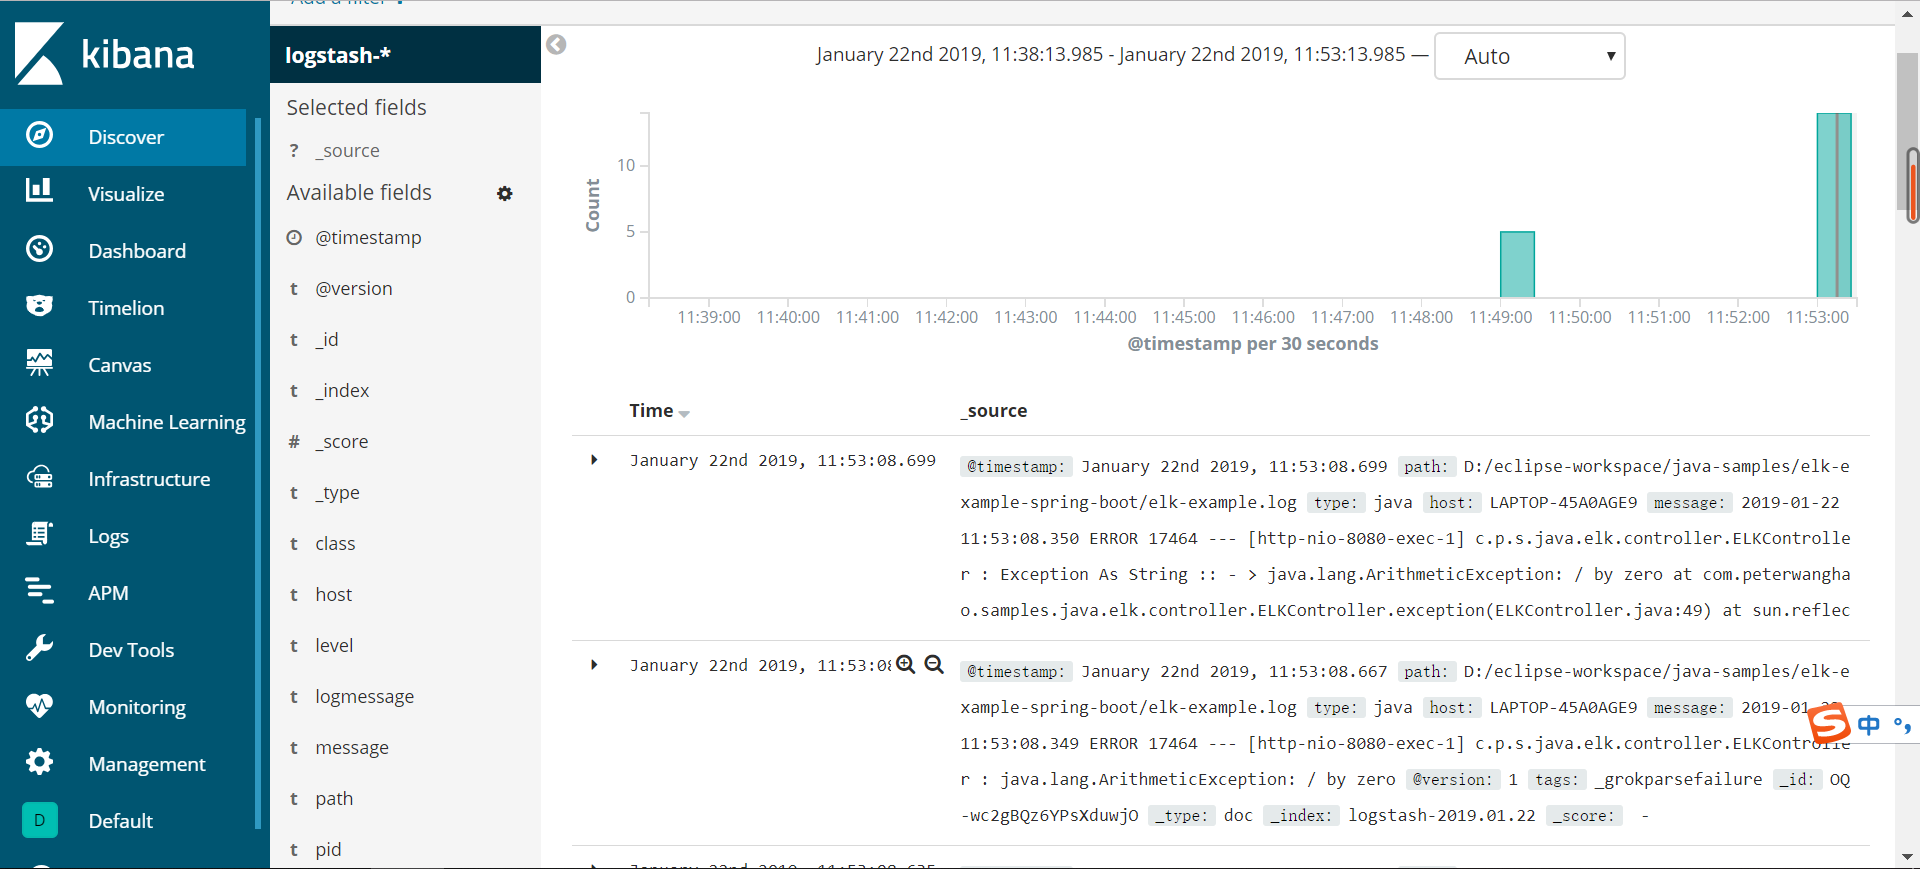Click the histogram bar at 11:49:00
Image resolution: width=1920 pixels, height=869 pixels.
(1517, 264)
